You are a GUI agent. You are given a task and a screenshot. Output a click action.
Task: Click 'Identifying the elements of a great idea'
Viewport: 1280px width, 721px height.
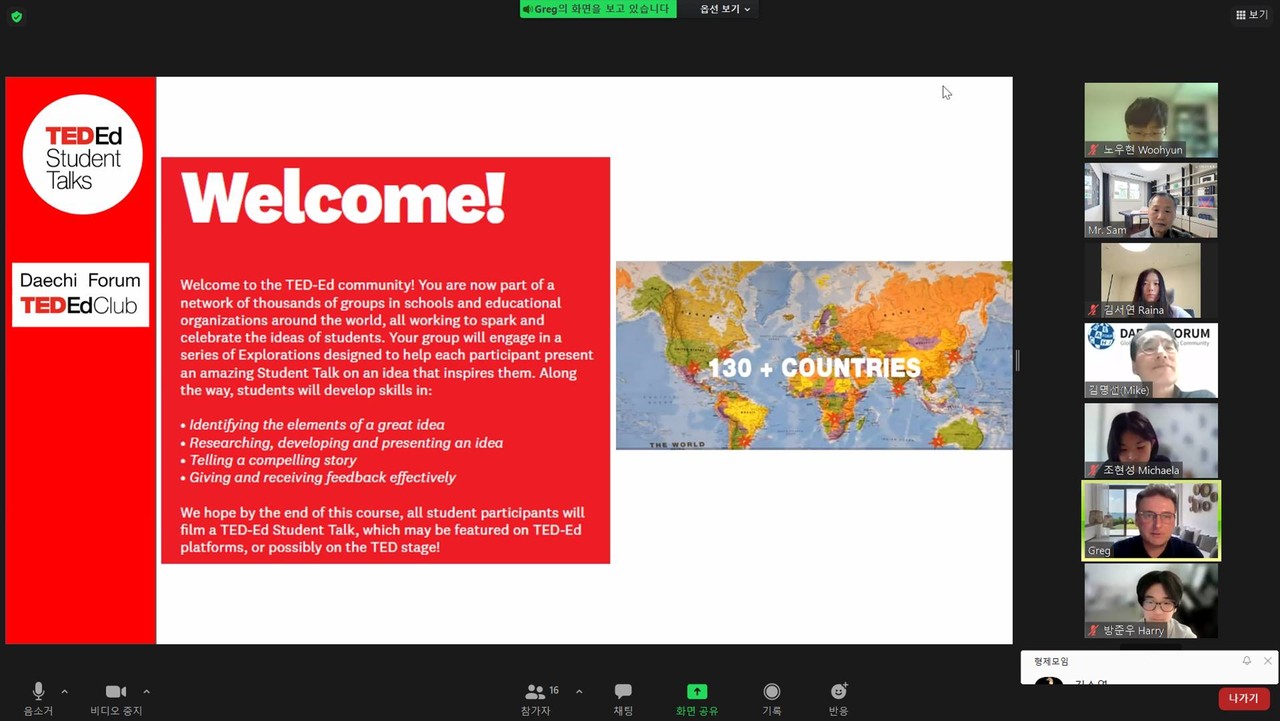pos(312,424)
